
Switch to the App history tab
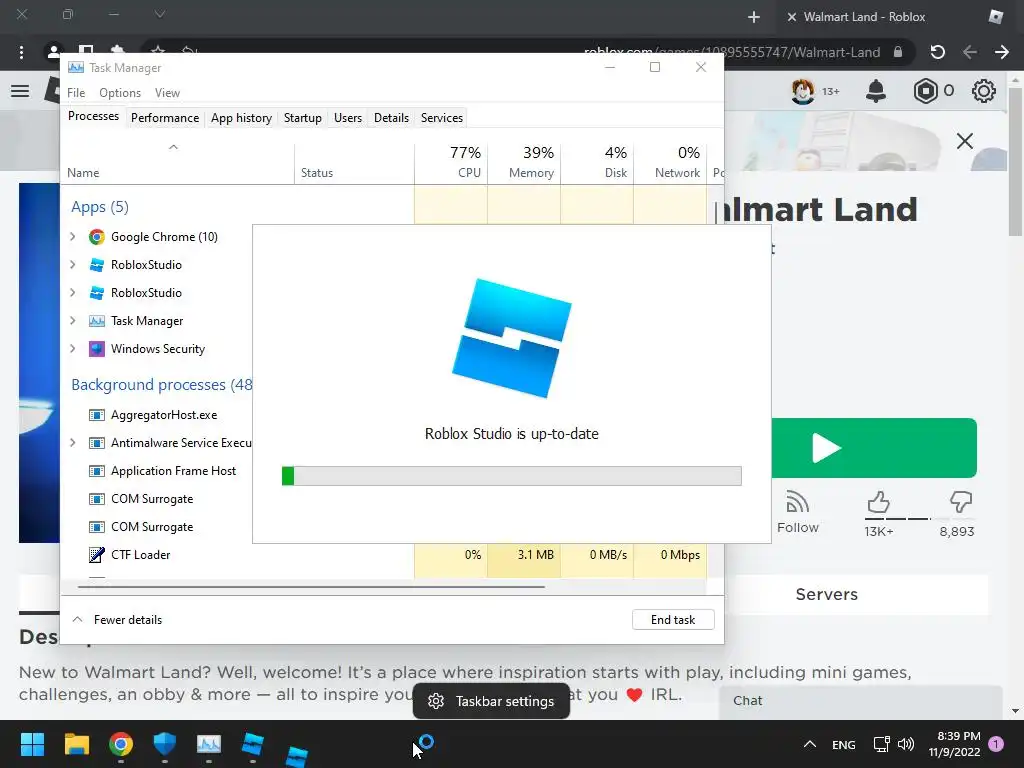point(241,118)
